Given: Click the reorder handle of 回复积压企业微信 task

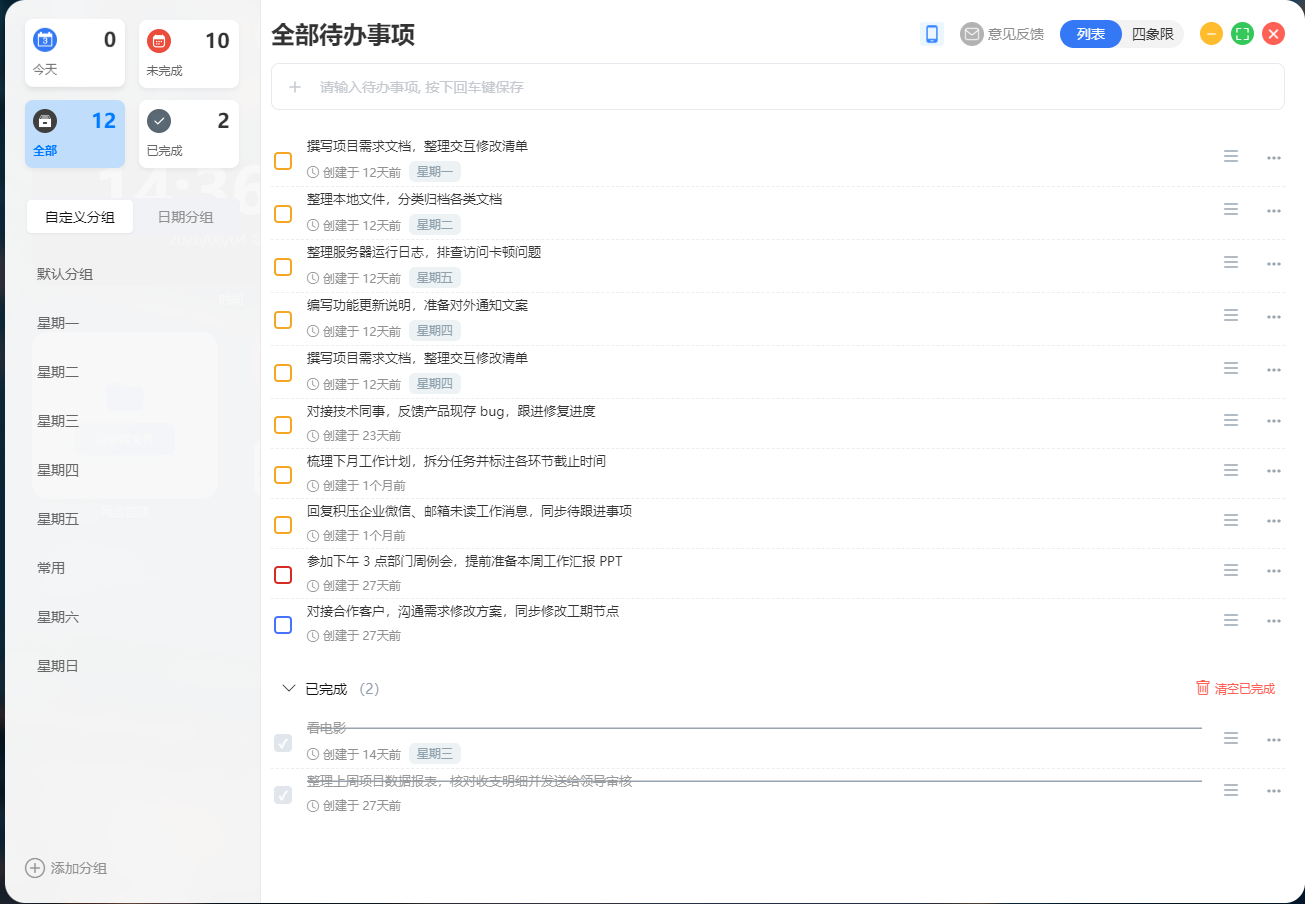Looking at the screenshot, I should (1231, 520).
